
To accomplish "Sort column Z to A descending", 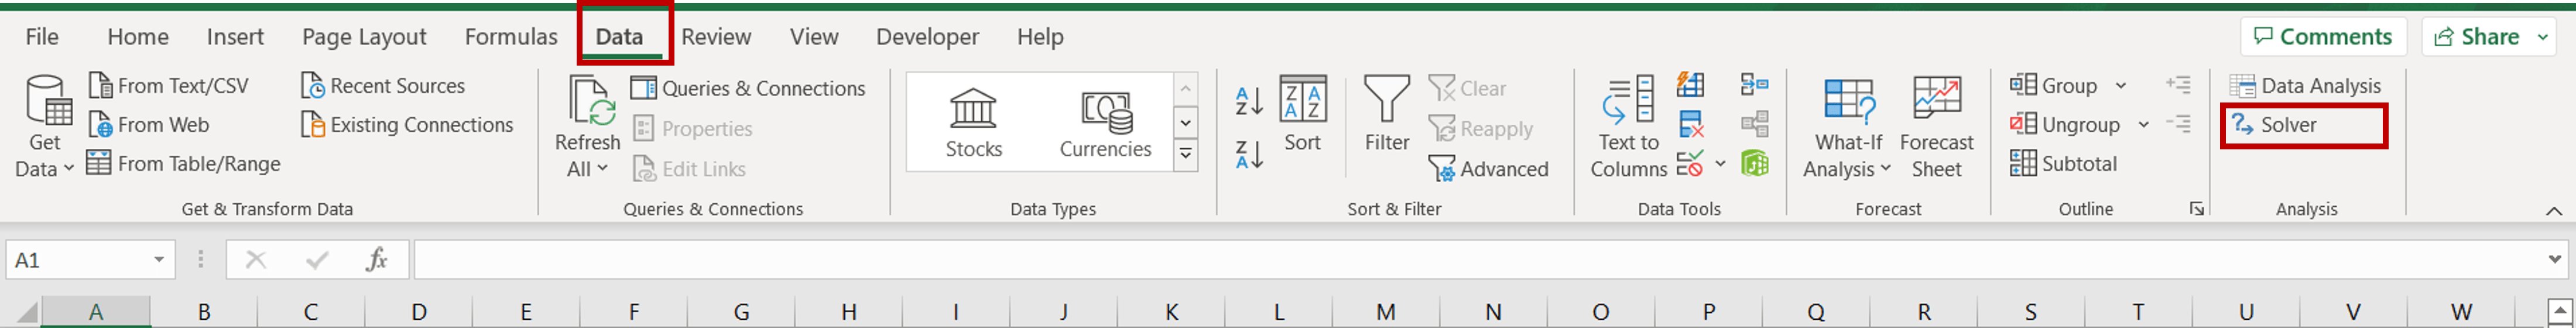I will coord(1249,154).
